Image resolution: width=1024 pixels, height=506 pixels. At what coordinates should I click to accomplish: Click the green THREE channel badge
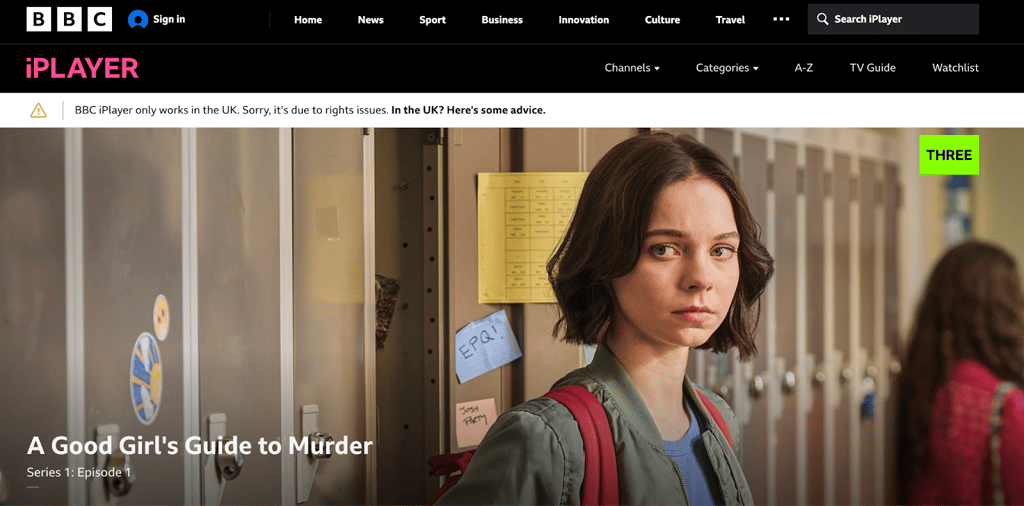949,155
